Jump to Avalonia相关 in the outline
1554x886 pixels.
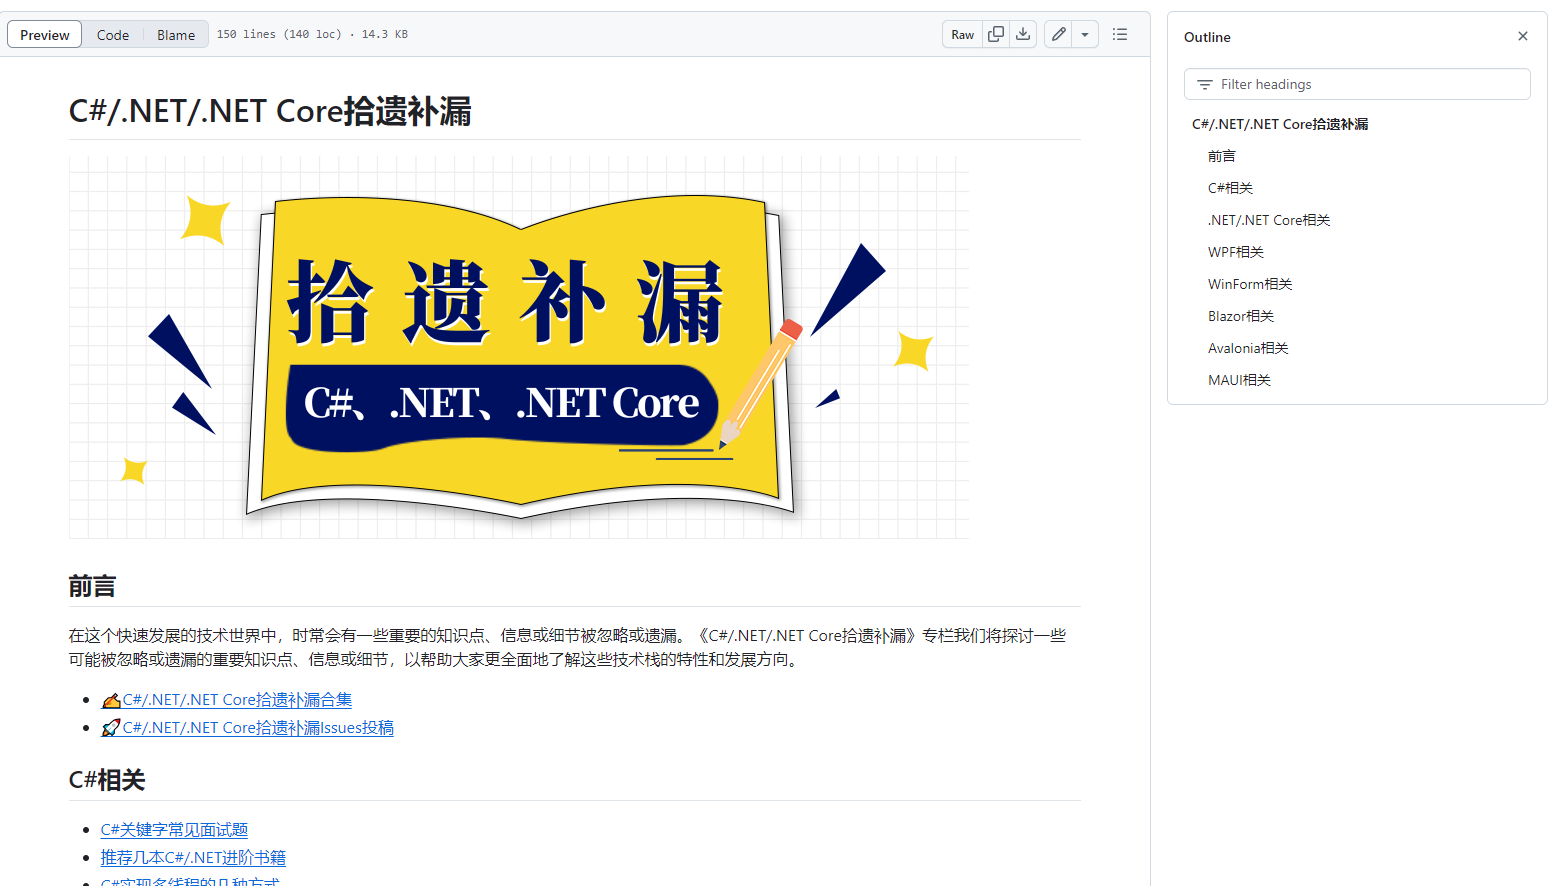[1248, 348]
